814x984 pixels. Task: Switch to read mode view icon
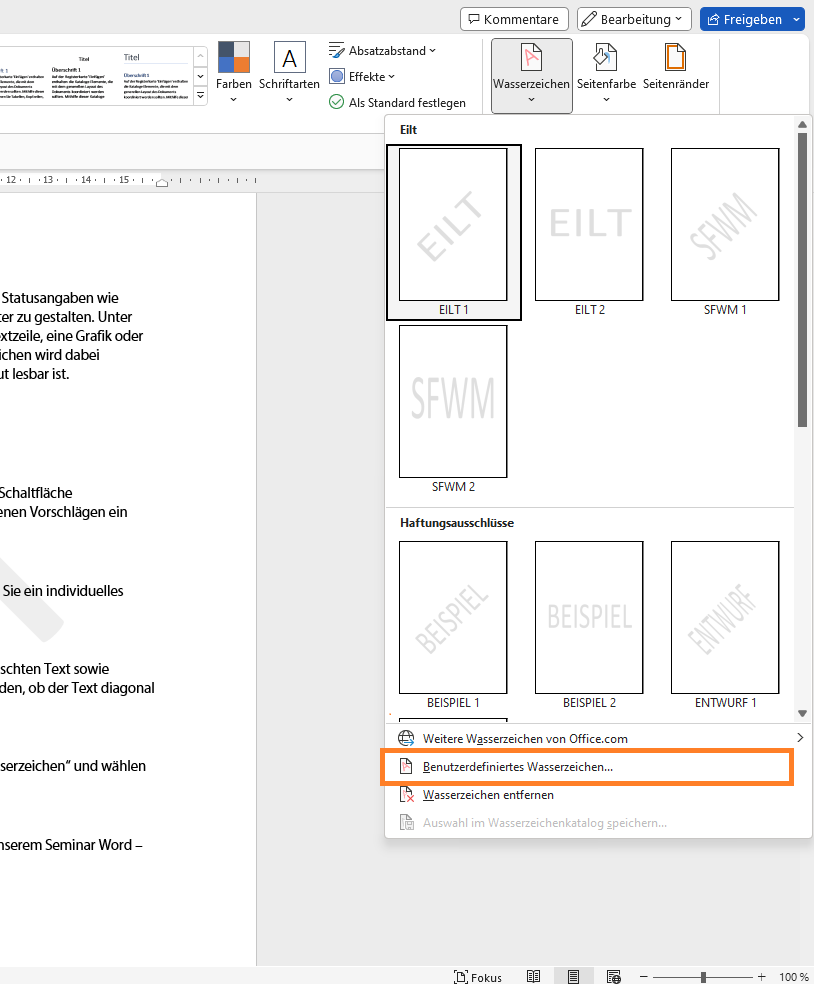[x=534, y=976]
